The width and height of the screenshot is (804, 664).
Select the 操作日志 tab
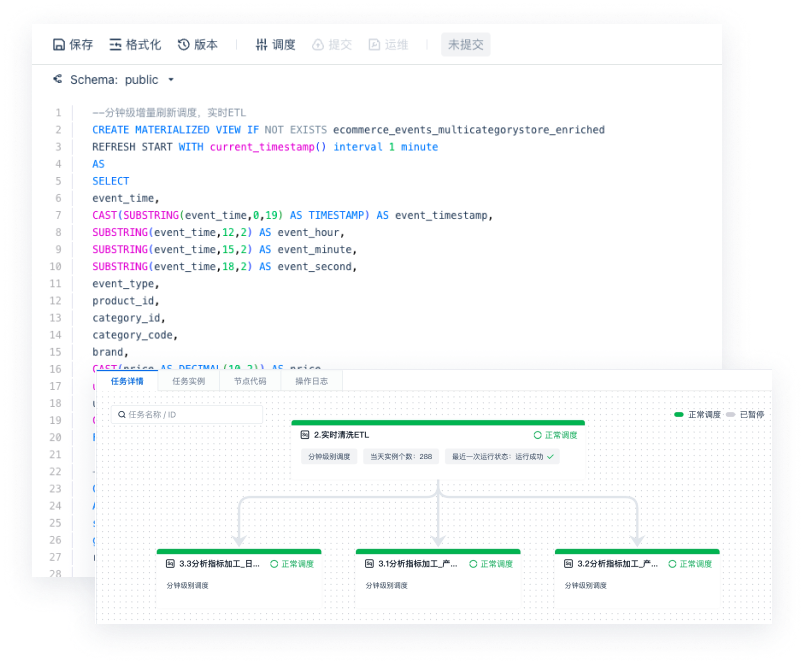click(311, 381)
